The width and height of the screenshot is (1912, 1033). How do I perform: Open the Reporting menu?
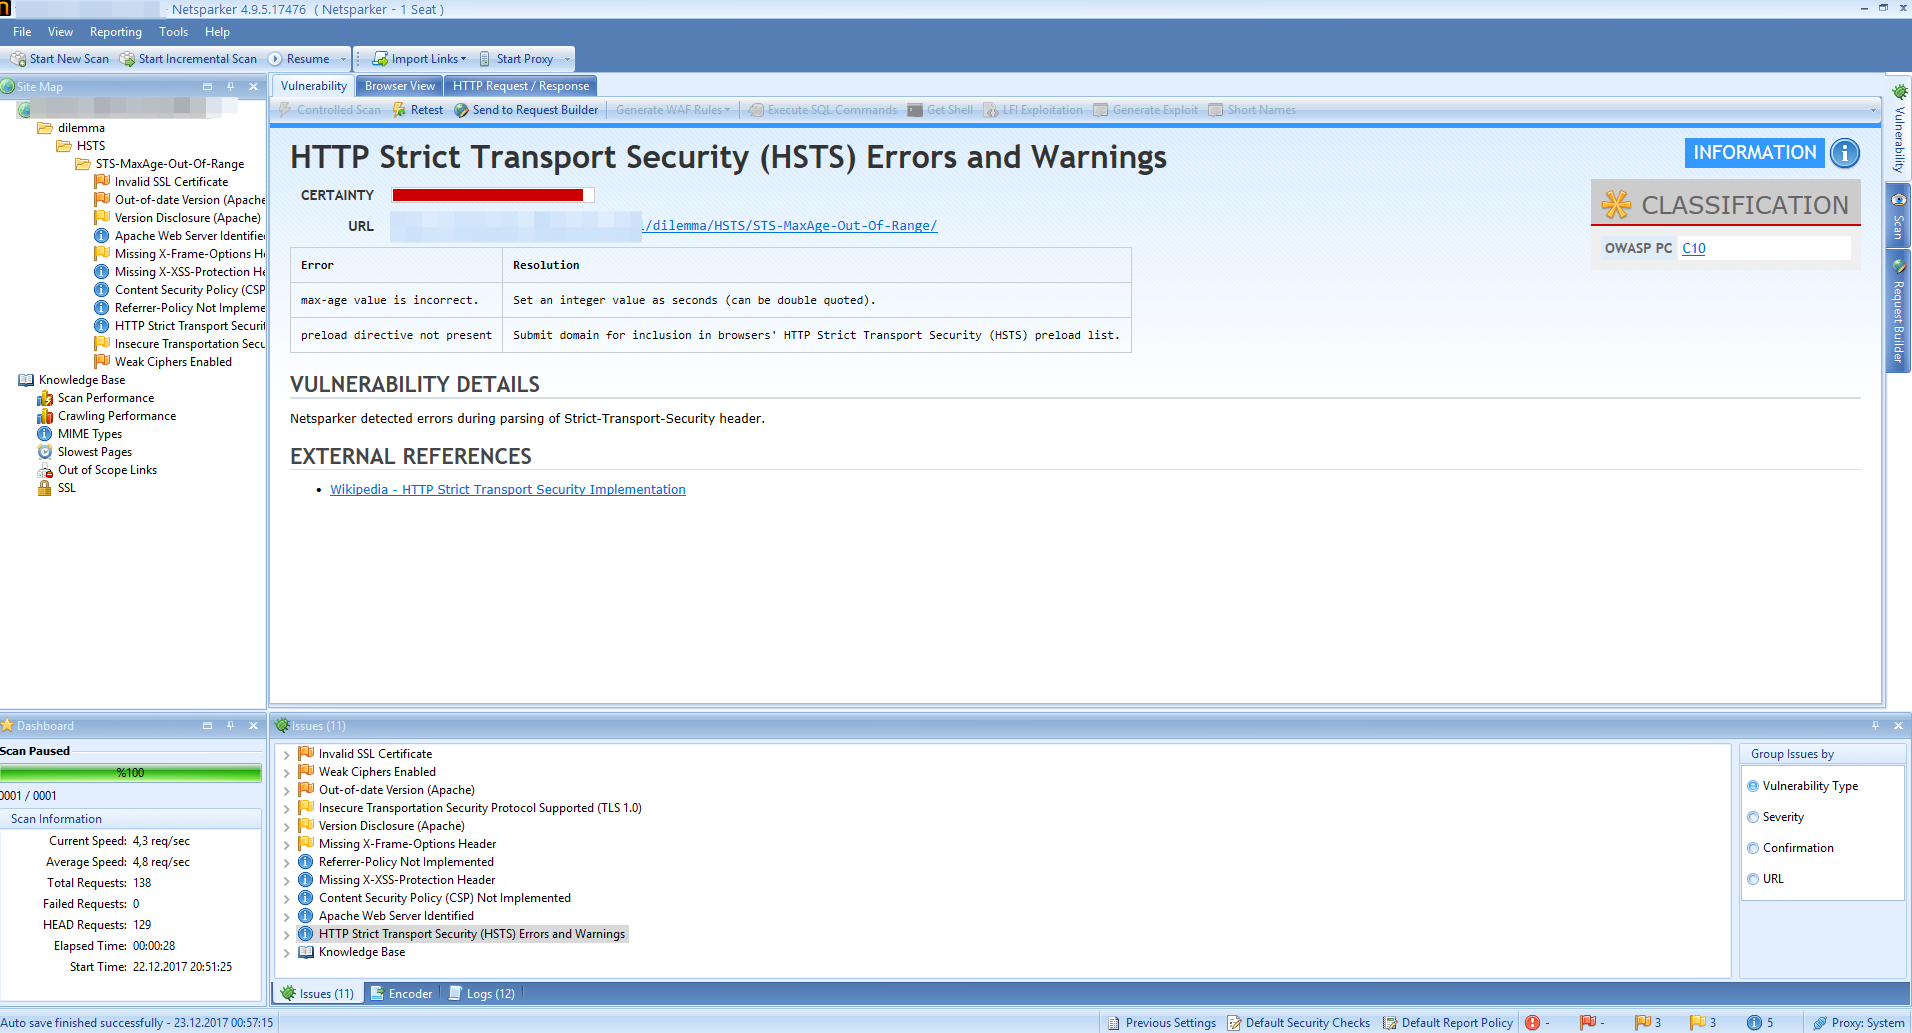pos(115,31)
